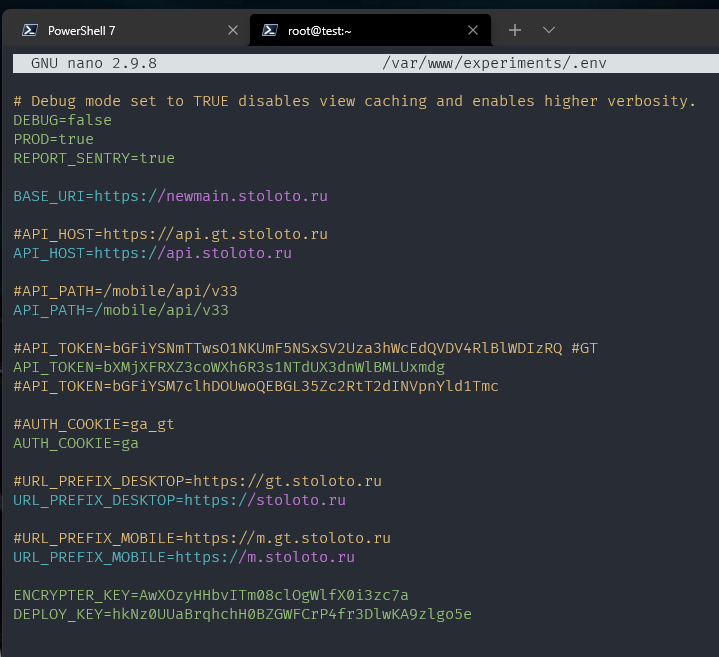
Task: Open a new tab with the plus button
Action: (x=515, y=30)
